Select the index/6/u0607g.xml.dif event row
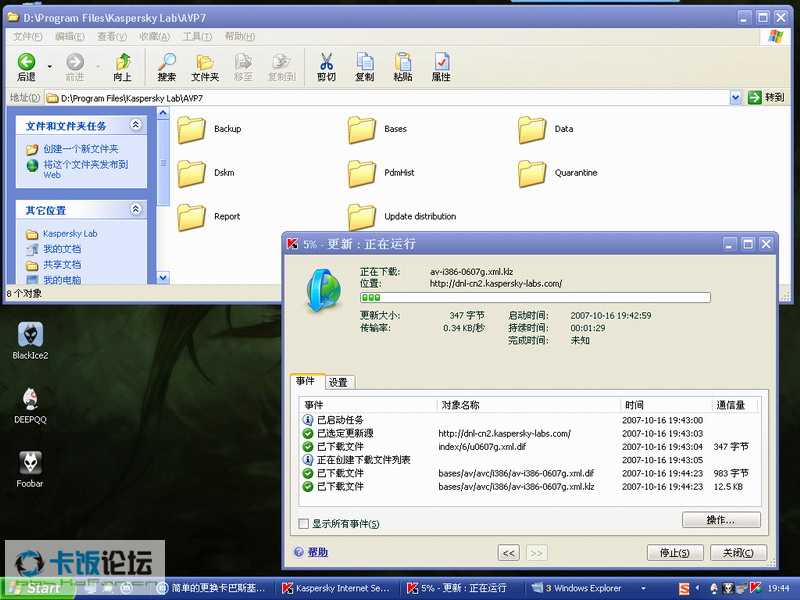Screen dimensions: 800x600 [529, 446]
